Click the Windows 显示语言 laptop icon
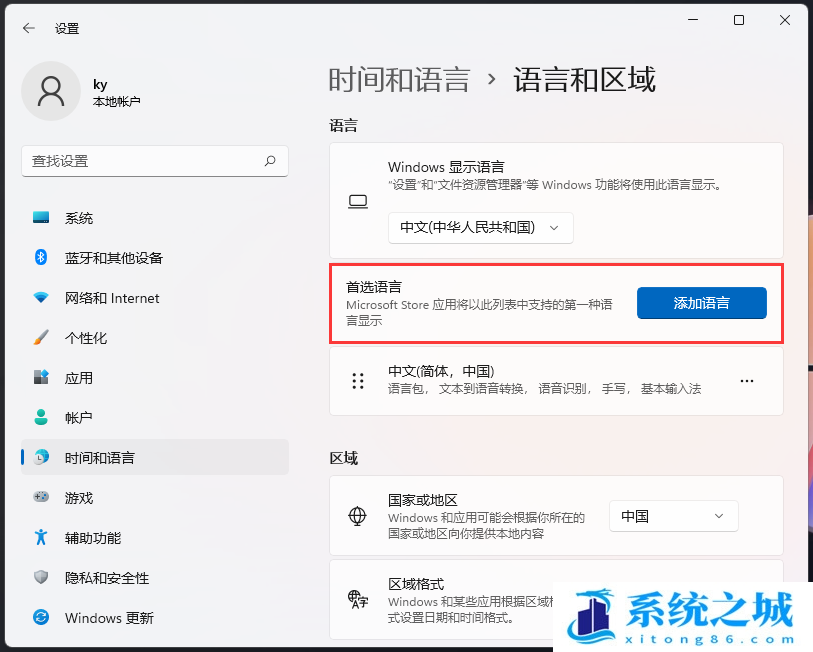The image size is (813, 652). (358, 201)
